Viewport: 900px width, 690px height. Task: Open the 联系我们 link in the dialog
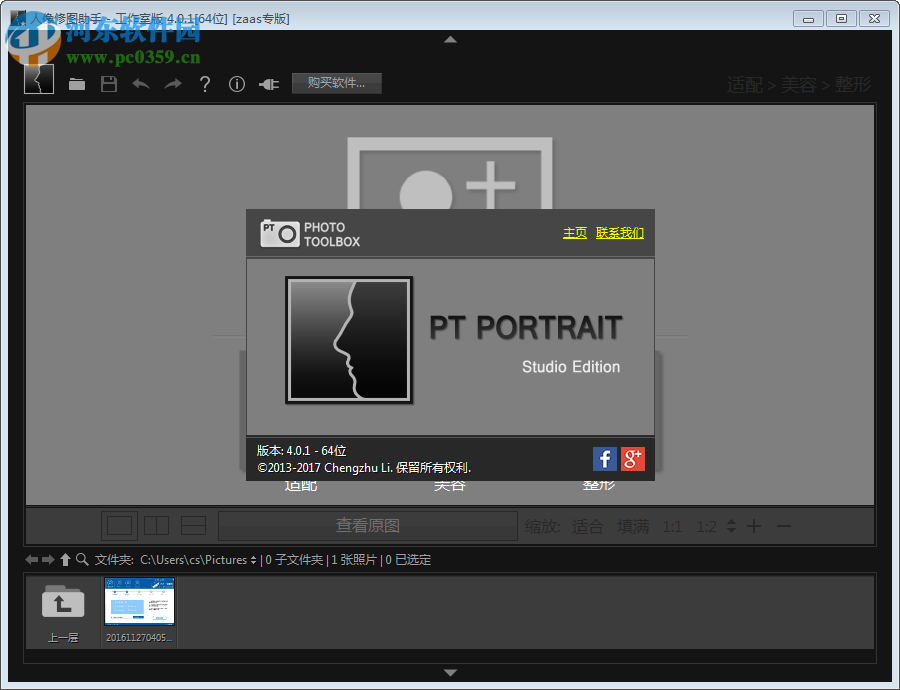(620, 232)
